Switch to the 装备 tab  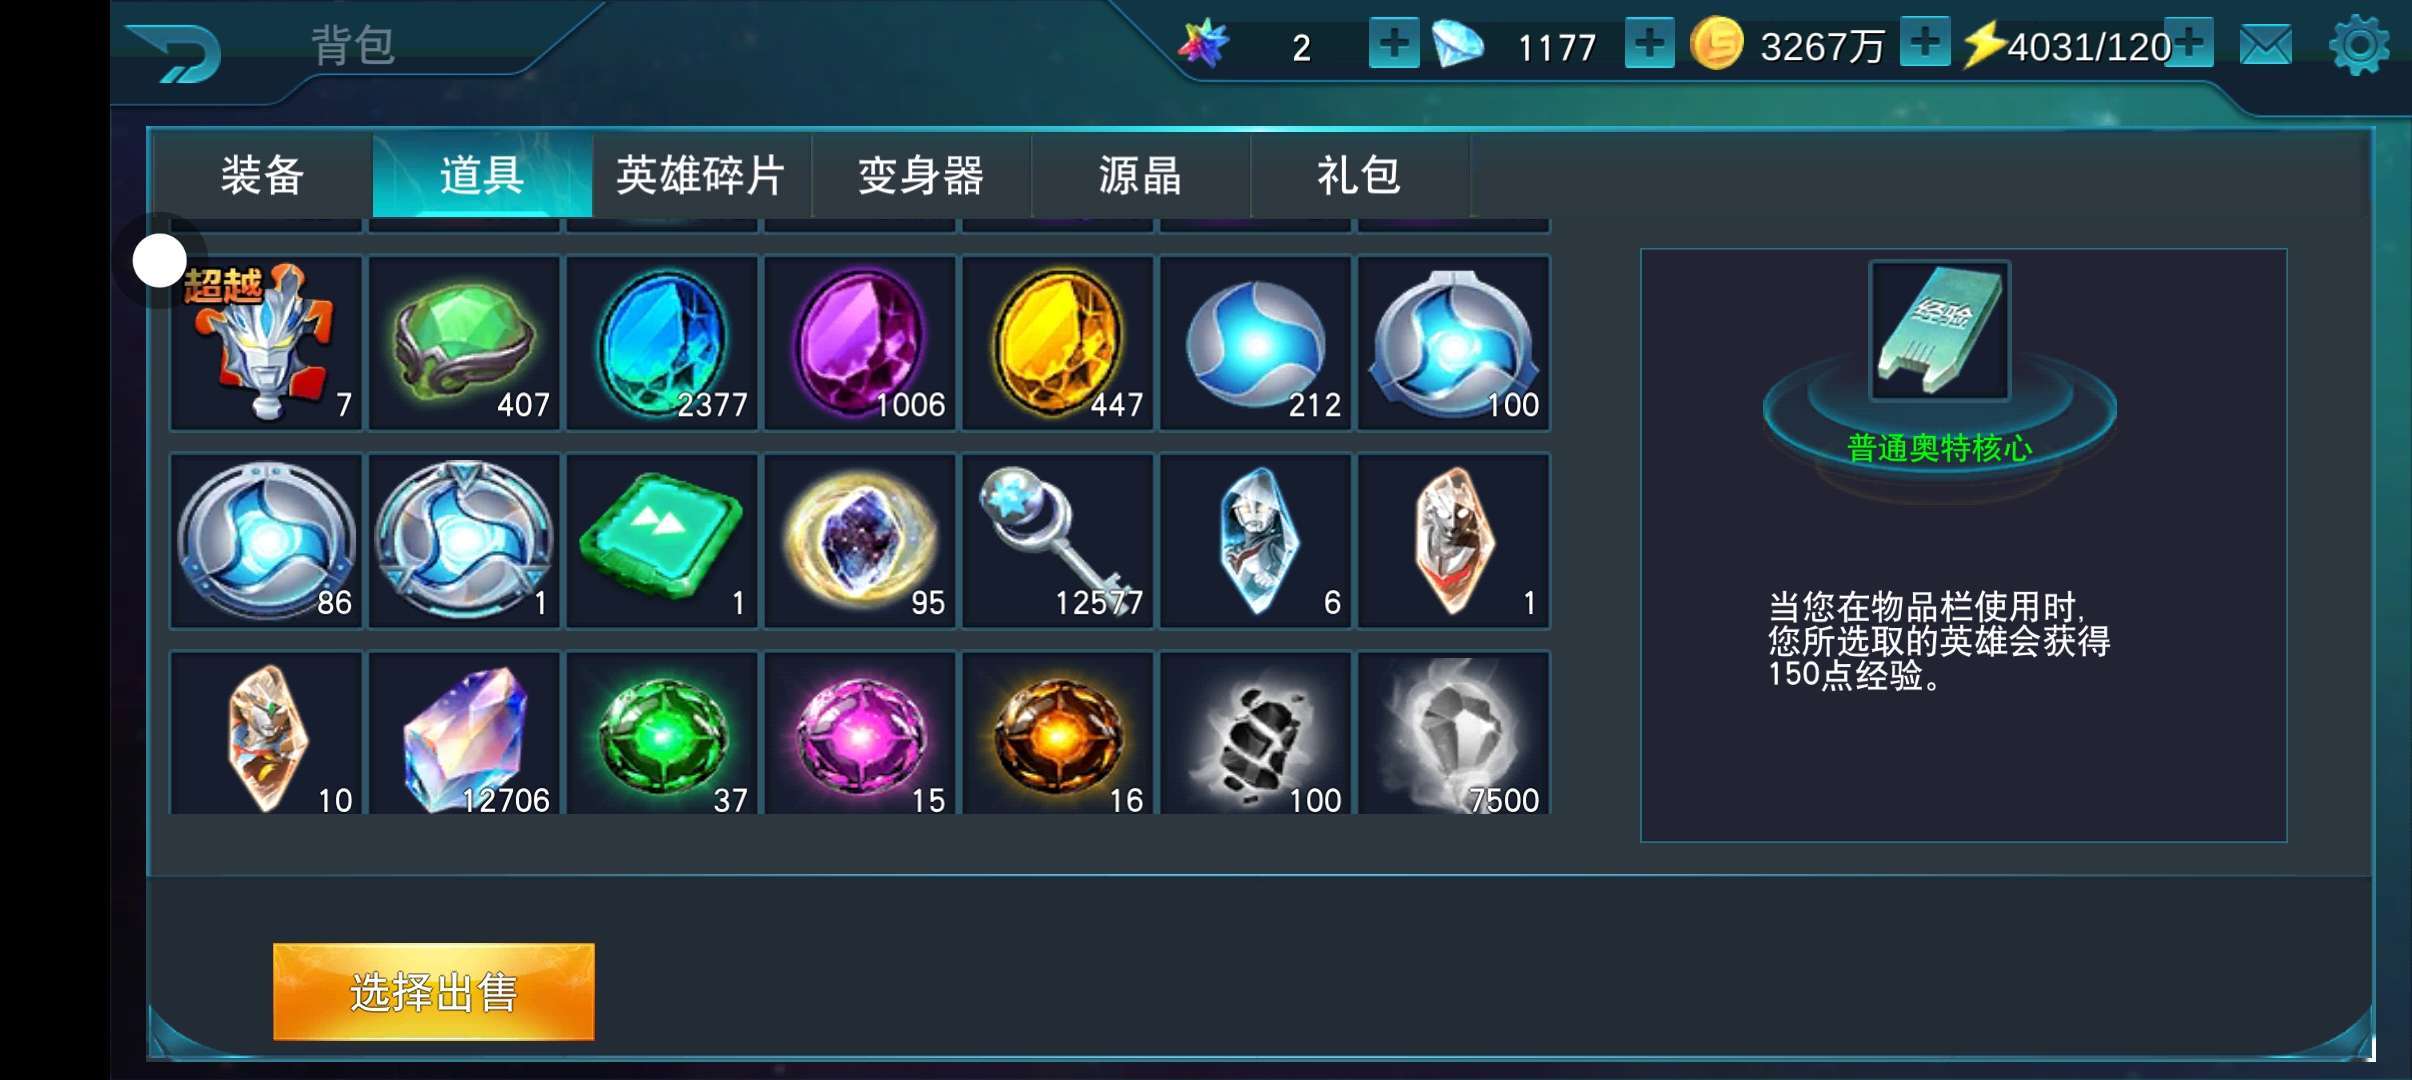coord(263,176)
